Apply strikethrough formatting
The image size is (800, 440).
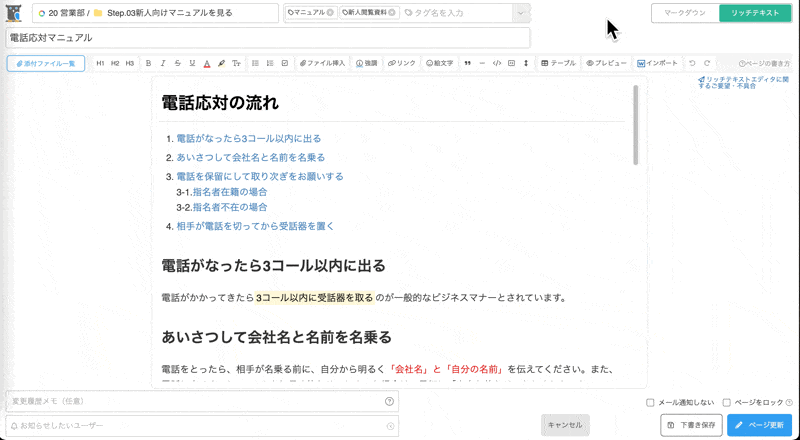coord(177,63)
